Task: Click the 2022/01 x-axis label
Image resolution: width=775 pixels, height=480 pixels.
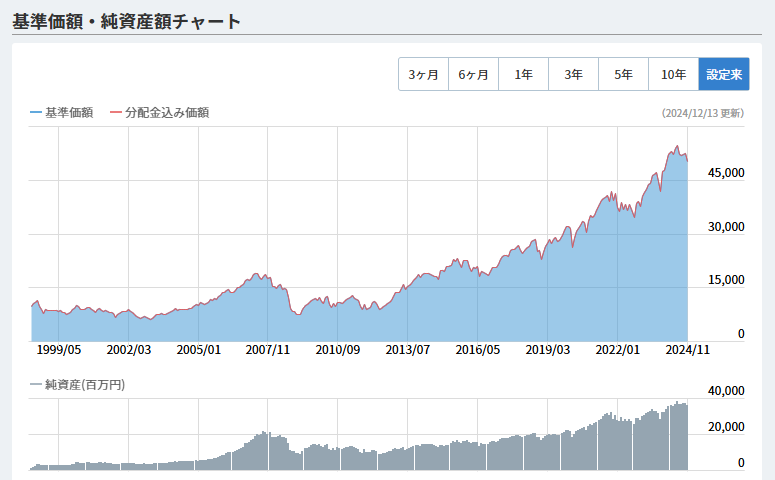Action: click(x=617, y=350)
